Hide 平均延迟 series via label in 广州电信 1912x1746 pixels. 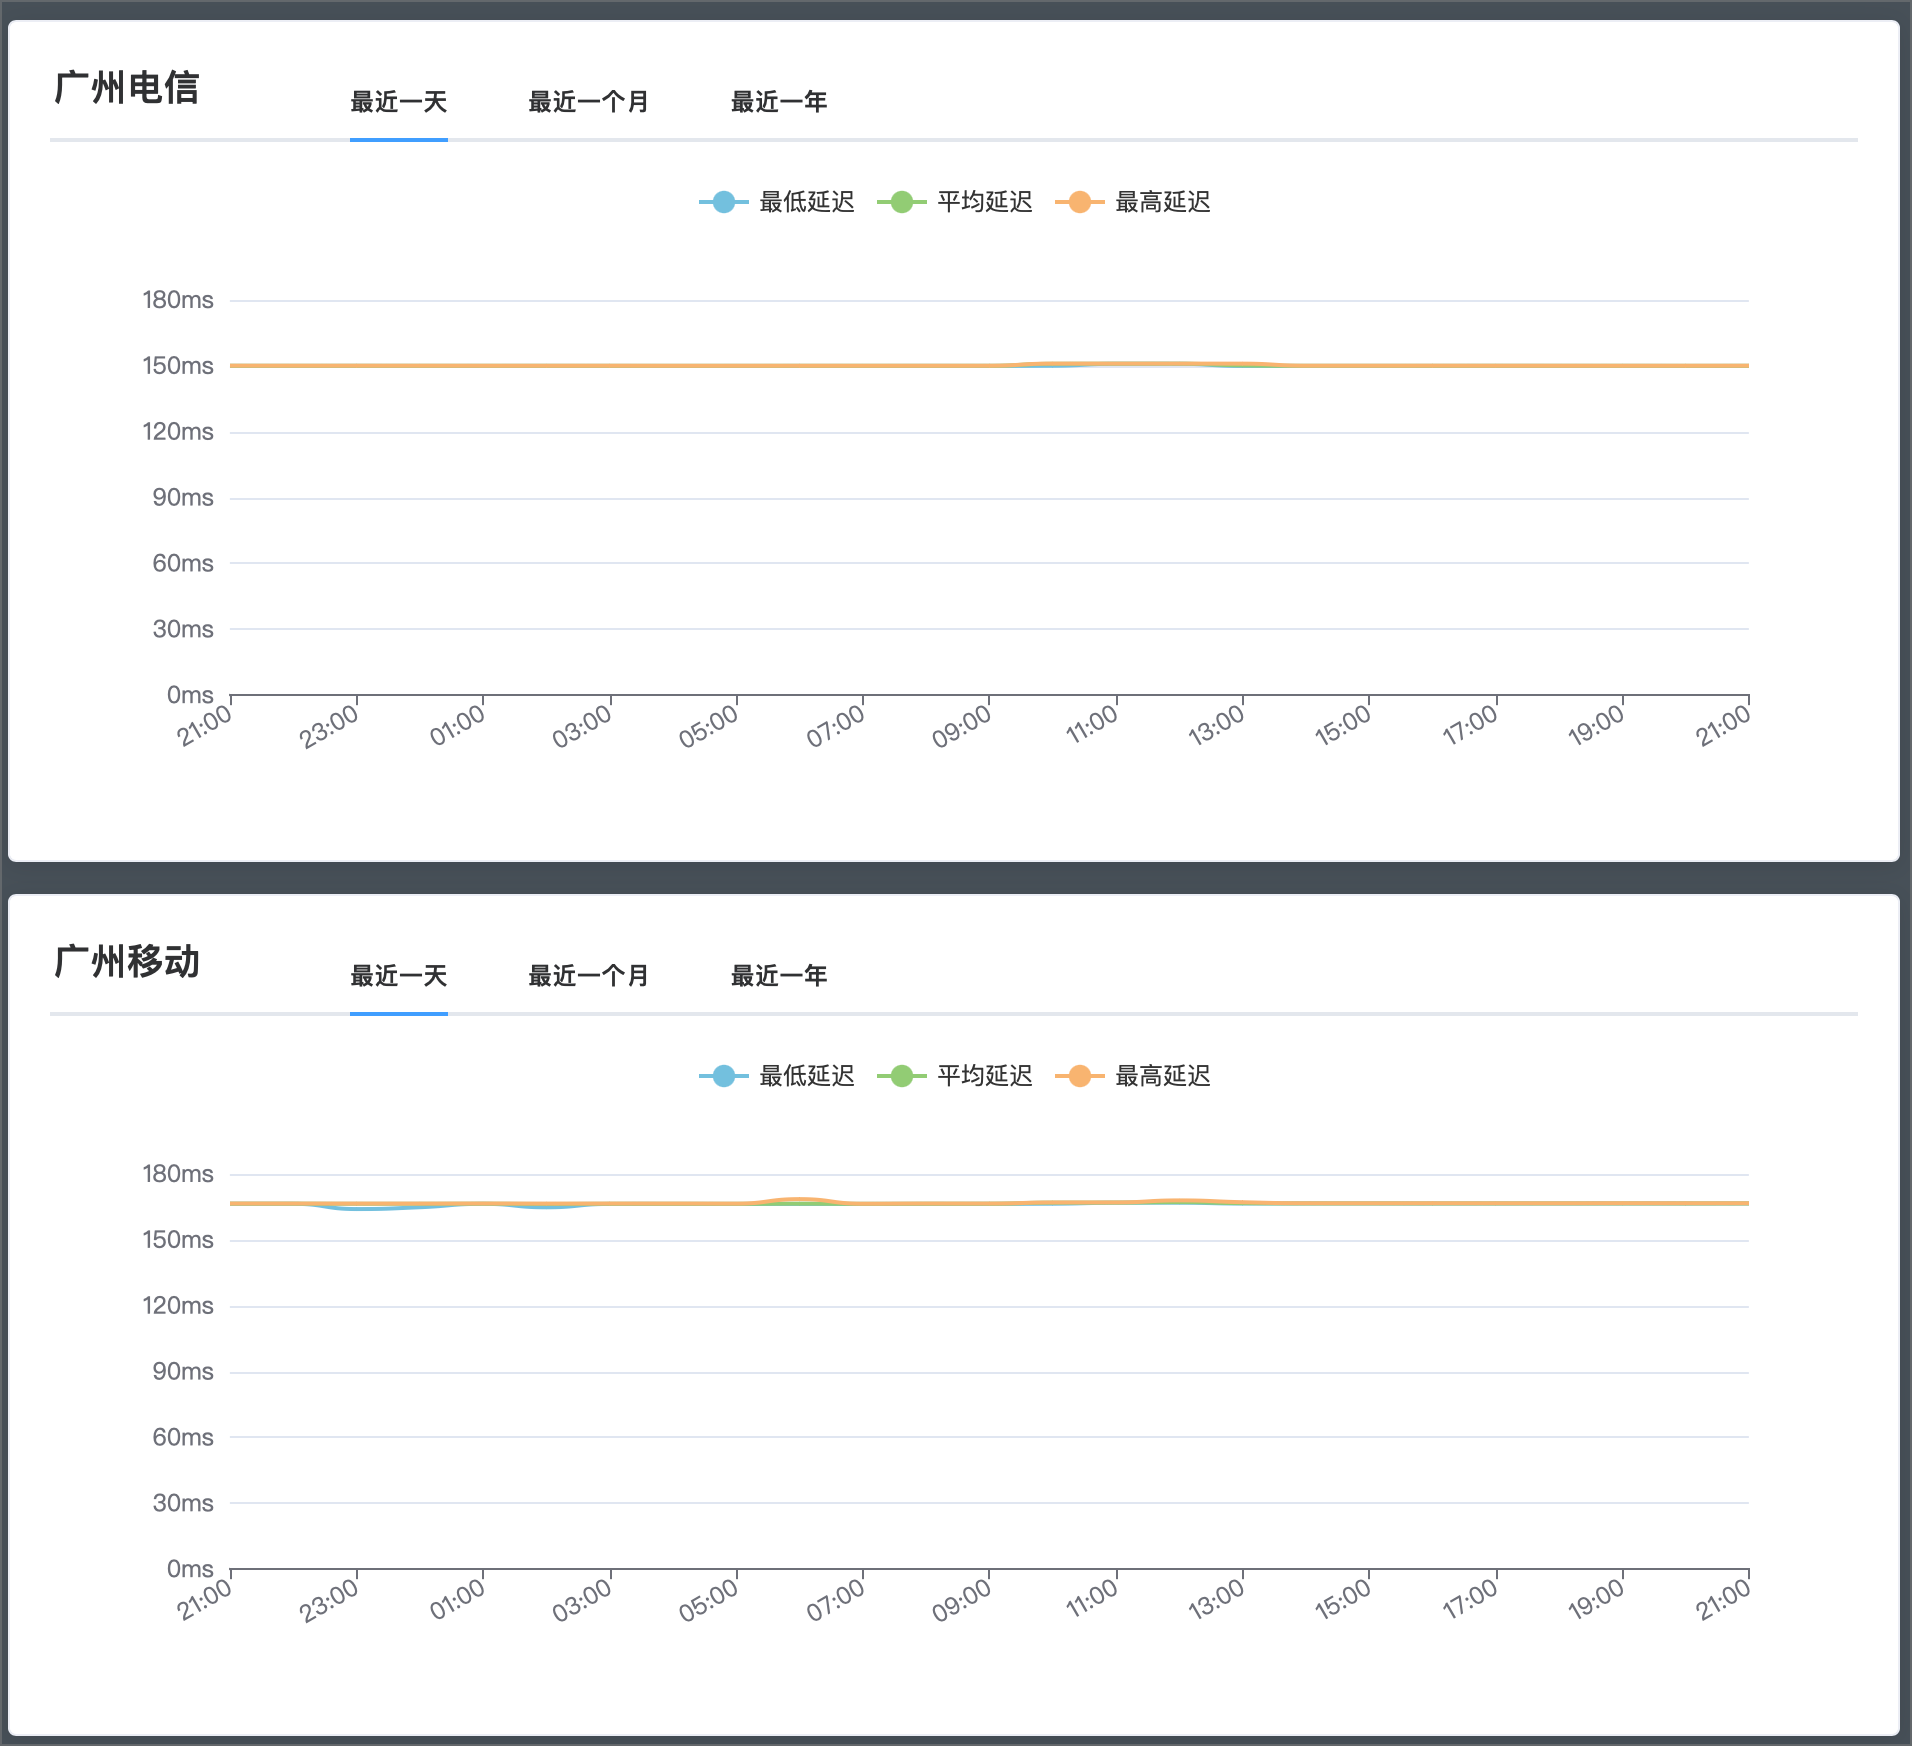pos(984,202)
